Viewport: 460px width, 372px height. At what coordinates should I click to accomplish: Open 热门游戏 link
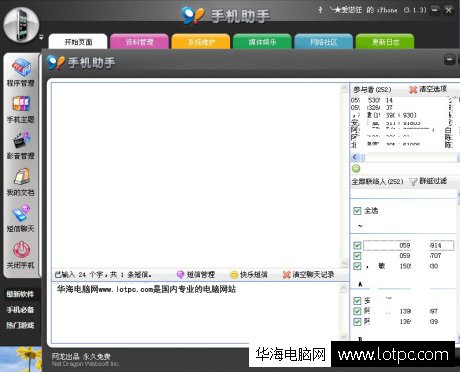tap(20, 325)
